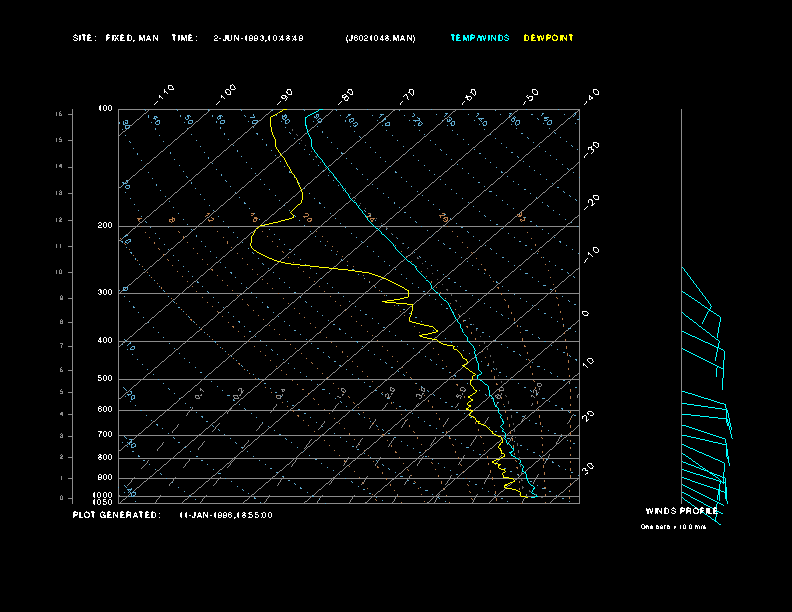The width and height of the screenshot is (792, 612).
Task: Click the 30 temperature label at lower right
Action: pos(589,467)
